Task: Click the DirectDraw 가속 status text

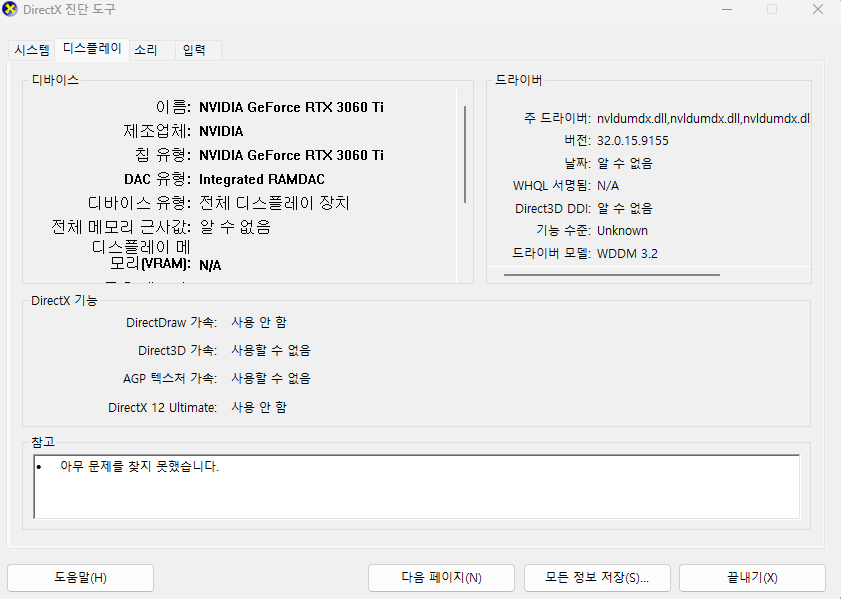Action: pyautogui.click(x=259, y=322)
